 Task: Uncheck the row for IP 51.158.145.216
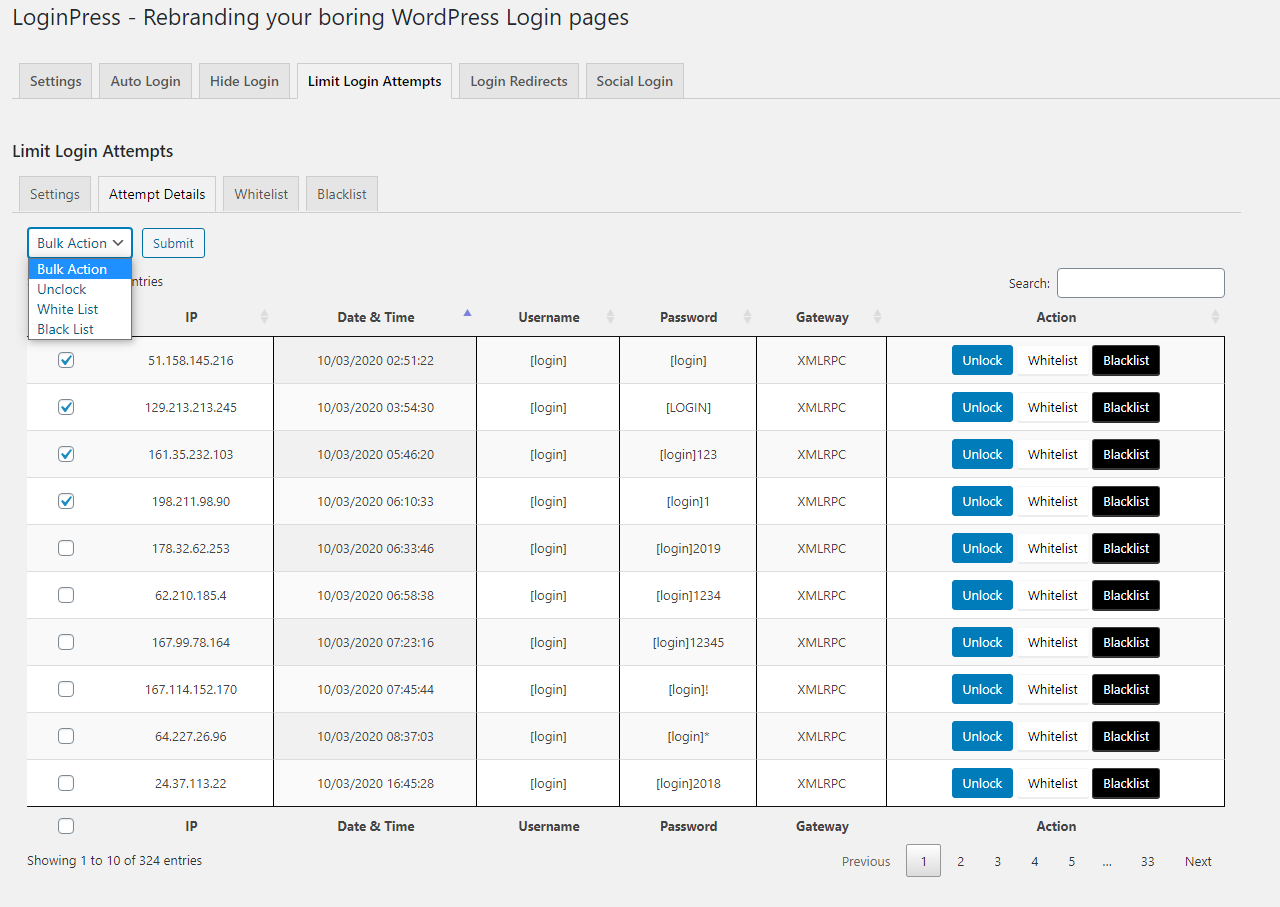coord(66,360)
